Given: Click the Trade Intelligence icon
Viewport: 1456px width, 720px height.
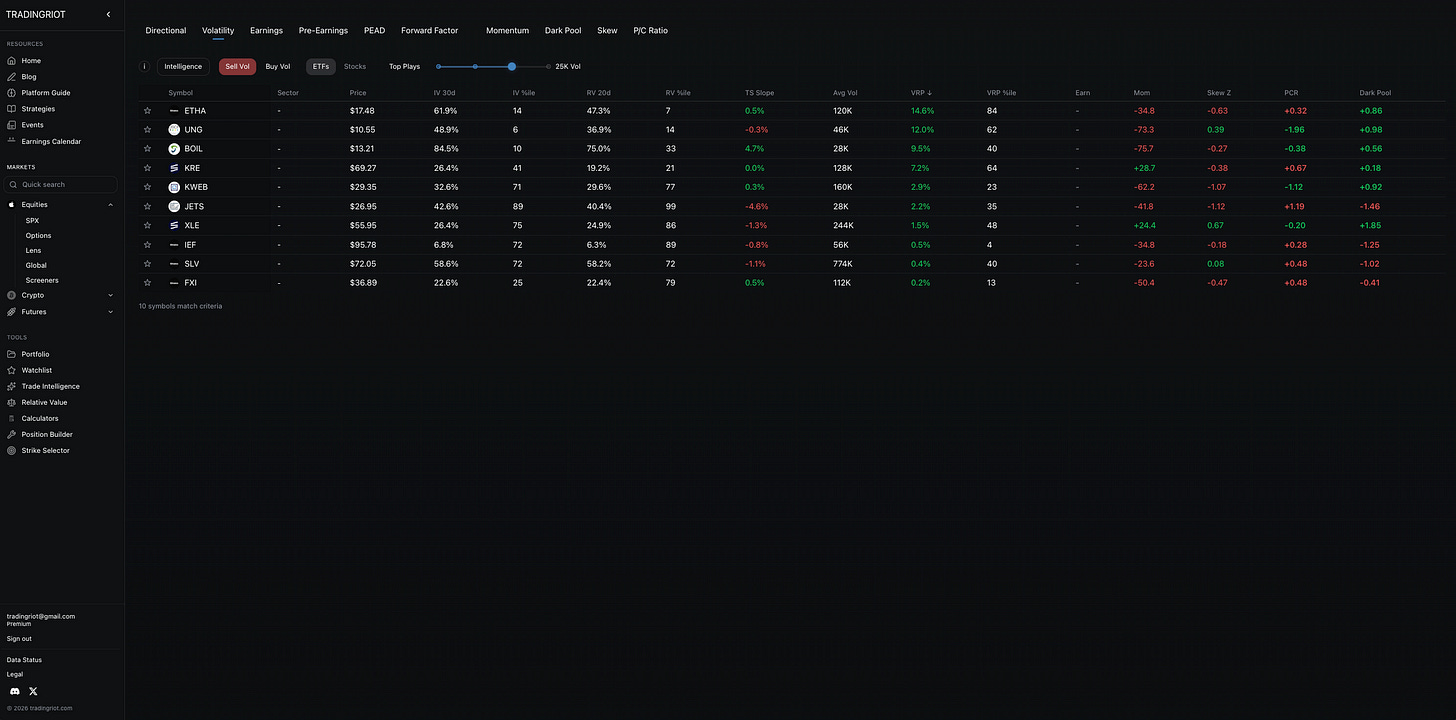Looking at the screenshot, I should click(12, 386).
